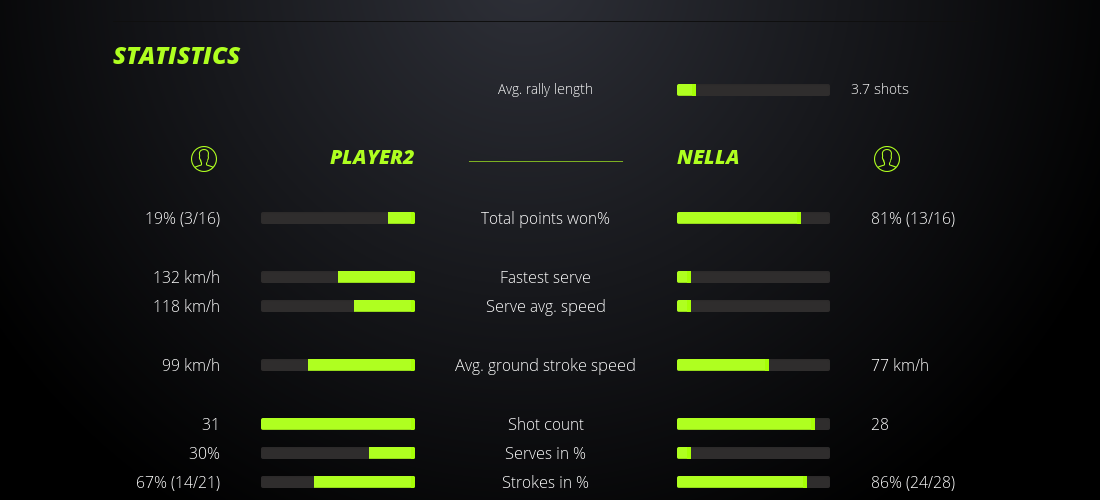Screen dimensions: 1100x500
Task: Click PLAYER2's 132 km/h serve value
Action: [x=186, y=277]
